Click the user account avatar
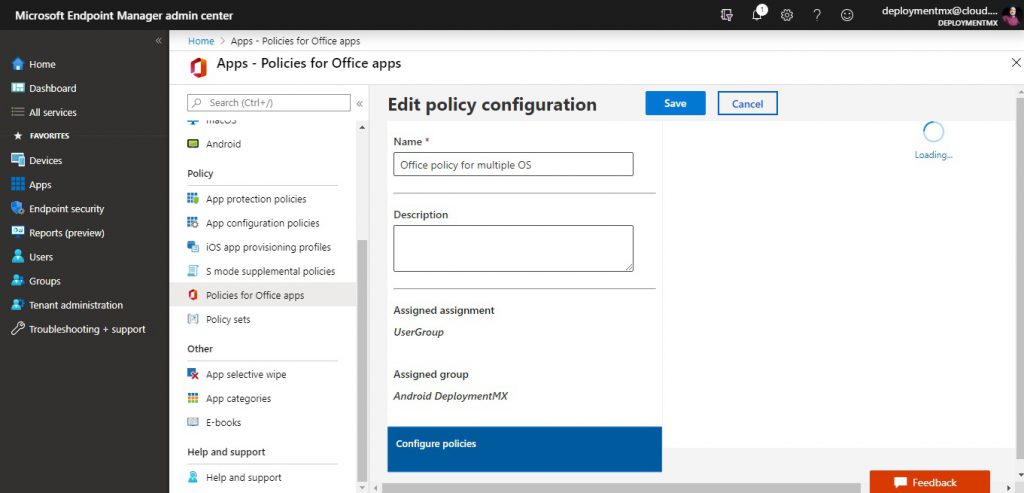This screenshot has width=1024, height=493. (1010, 15)
